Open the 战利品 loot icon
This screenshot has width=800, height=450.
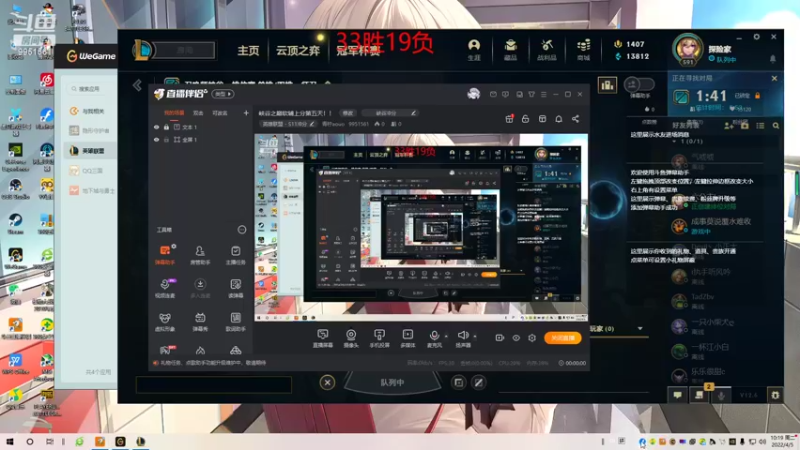(546, 50)
